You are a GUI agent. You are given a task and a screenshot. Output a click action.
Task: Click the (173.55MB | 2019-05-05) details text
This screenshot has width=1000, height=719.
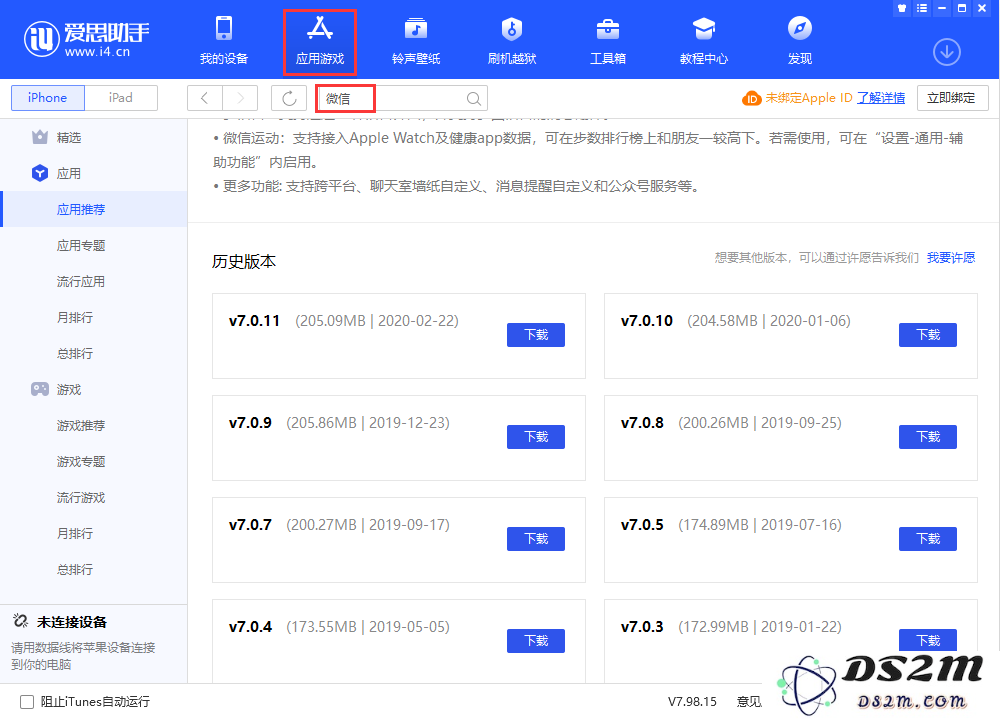[368, 627]
